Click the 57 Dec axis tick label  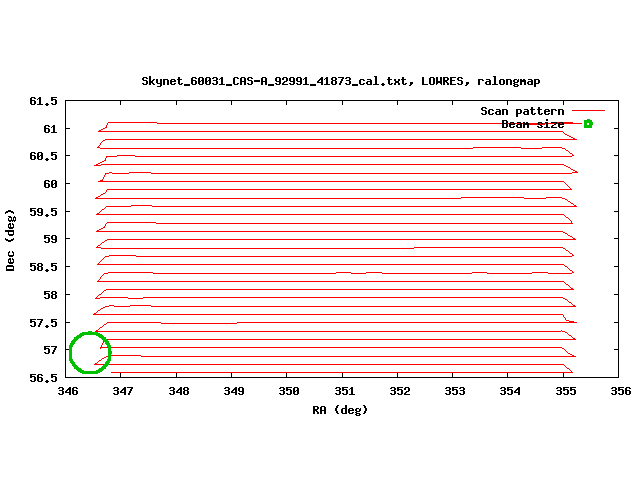coord(50,350)
